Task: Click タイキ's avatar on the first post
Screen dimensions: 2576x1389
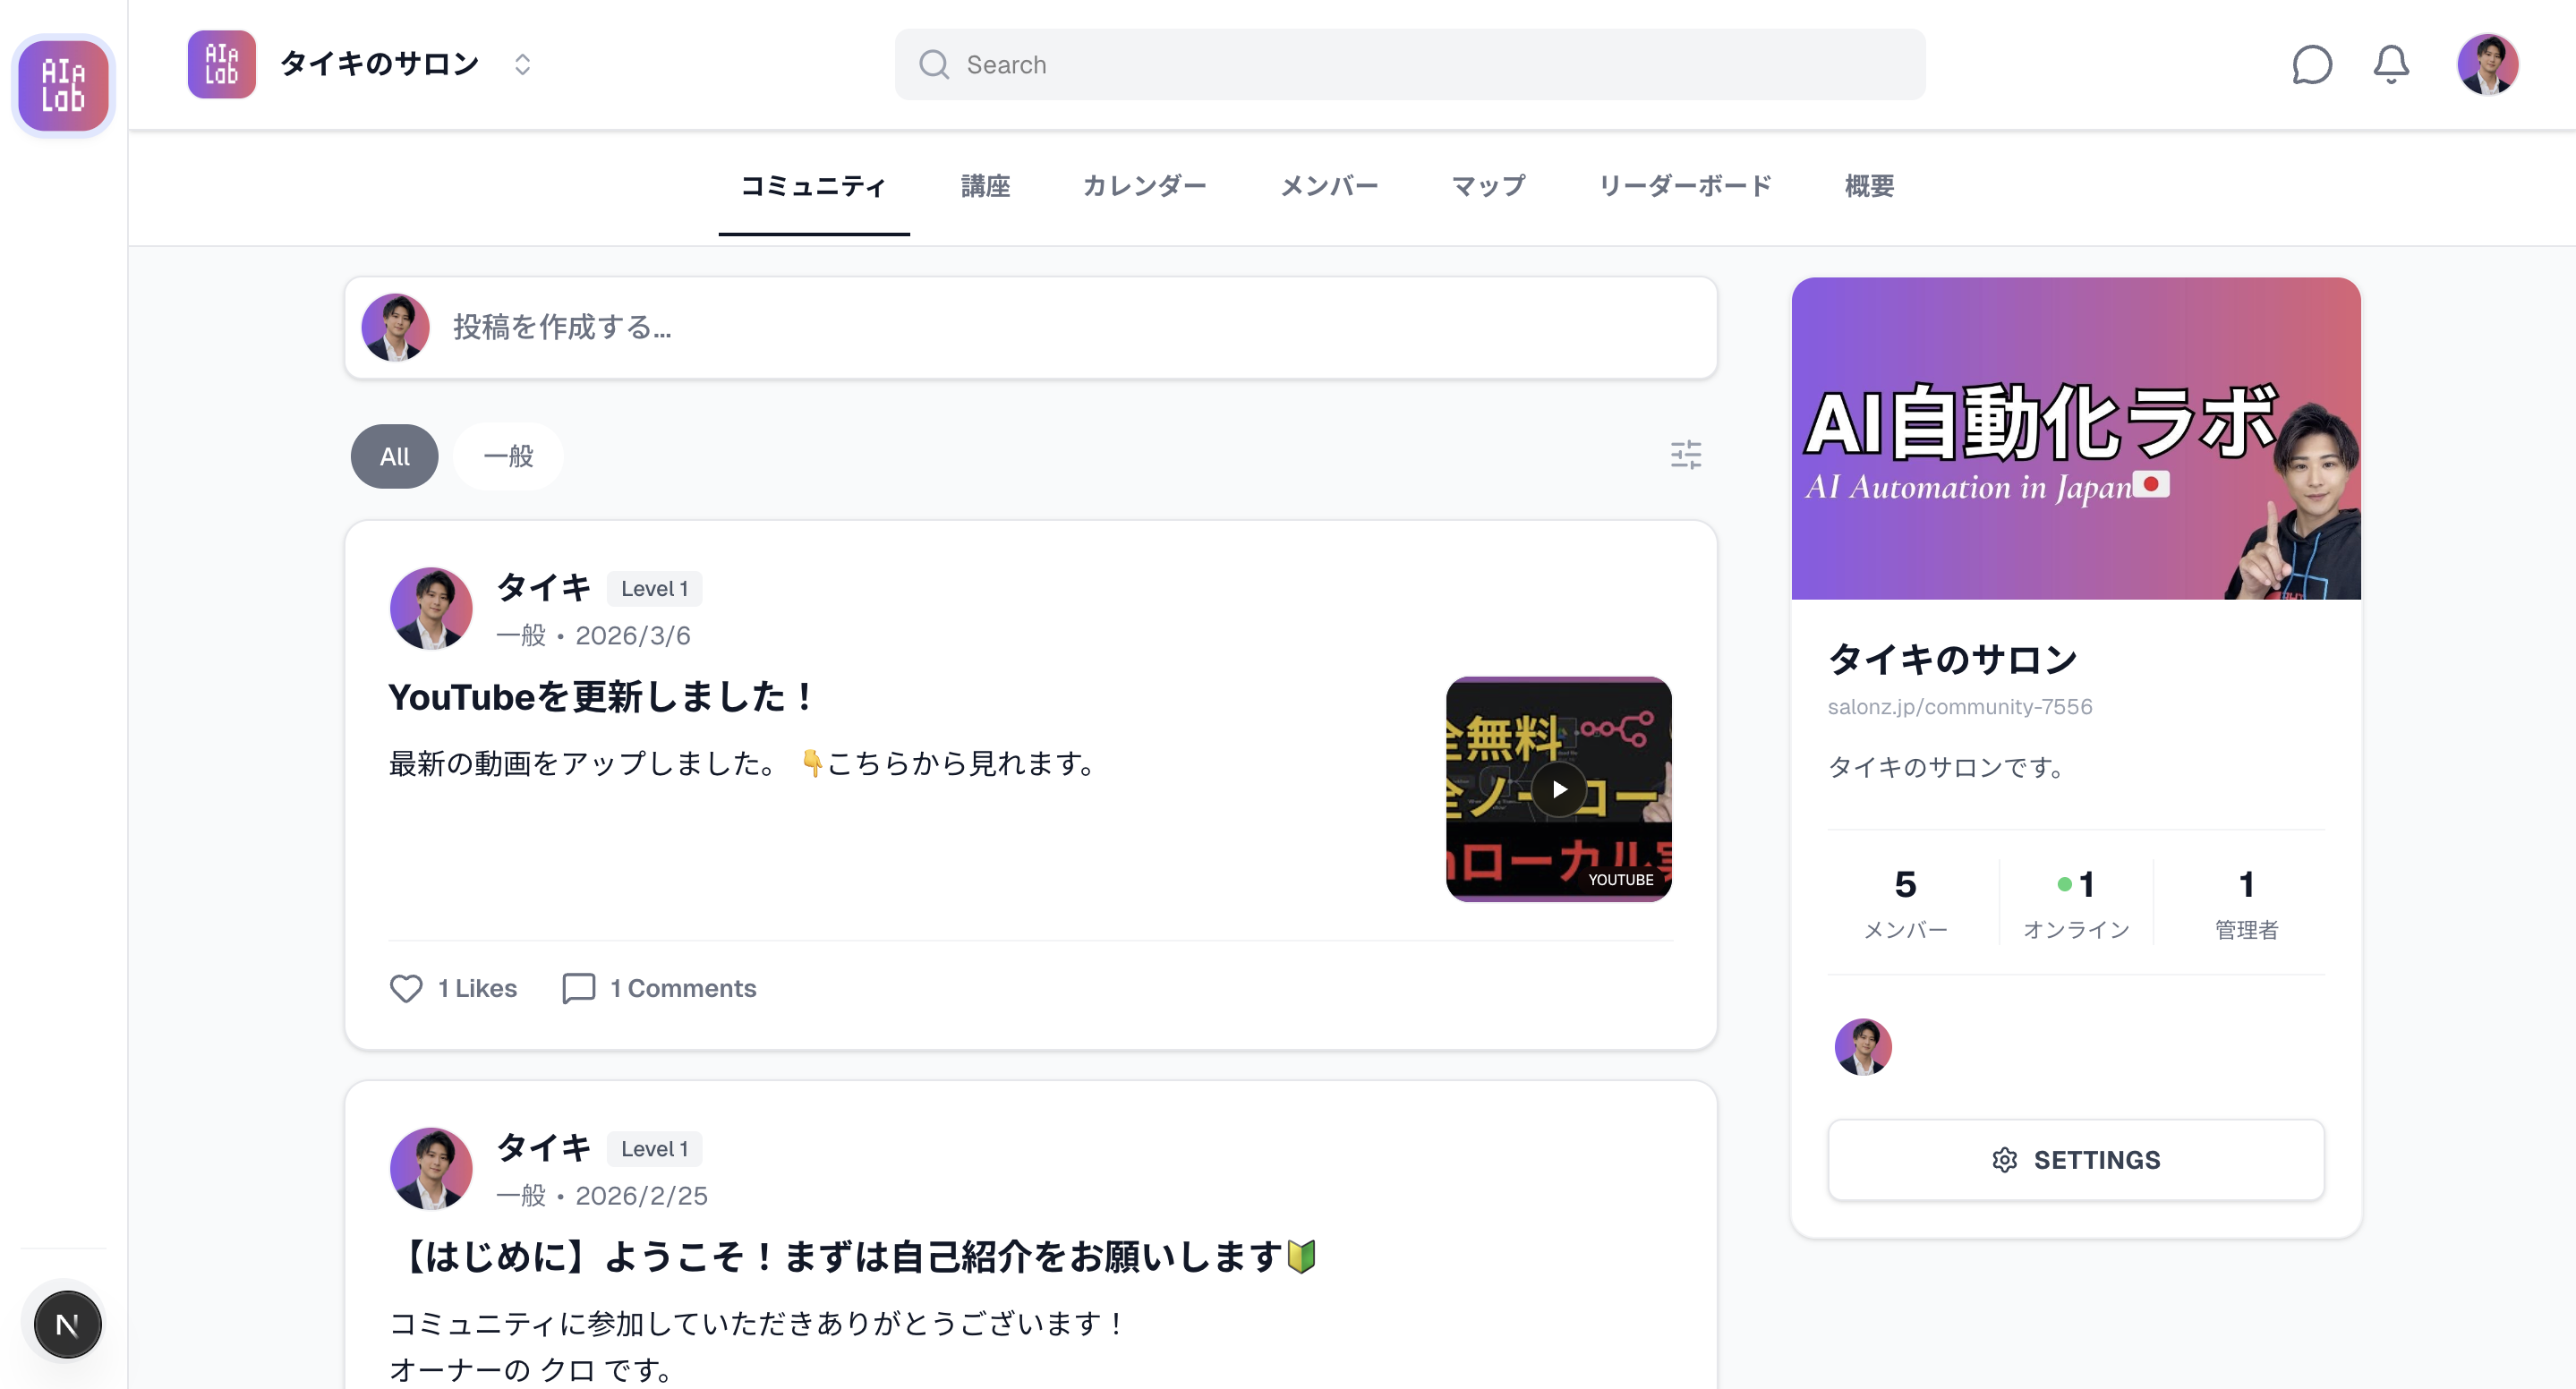Action: coord(430,608)
